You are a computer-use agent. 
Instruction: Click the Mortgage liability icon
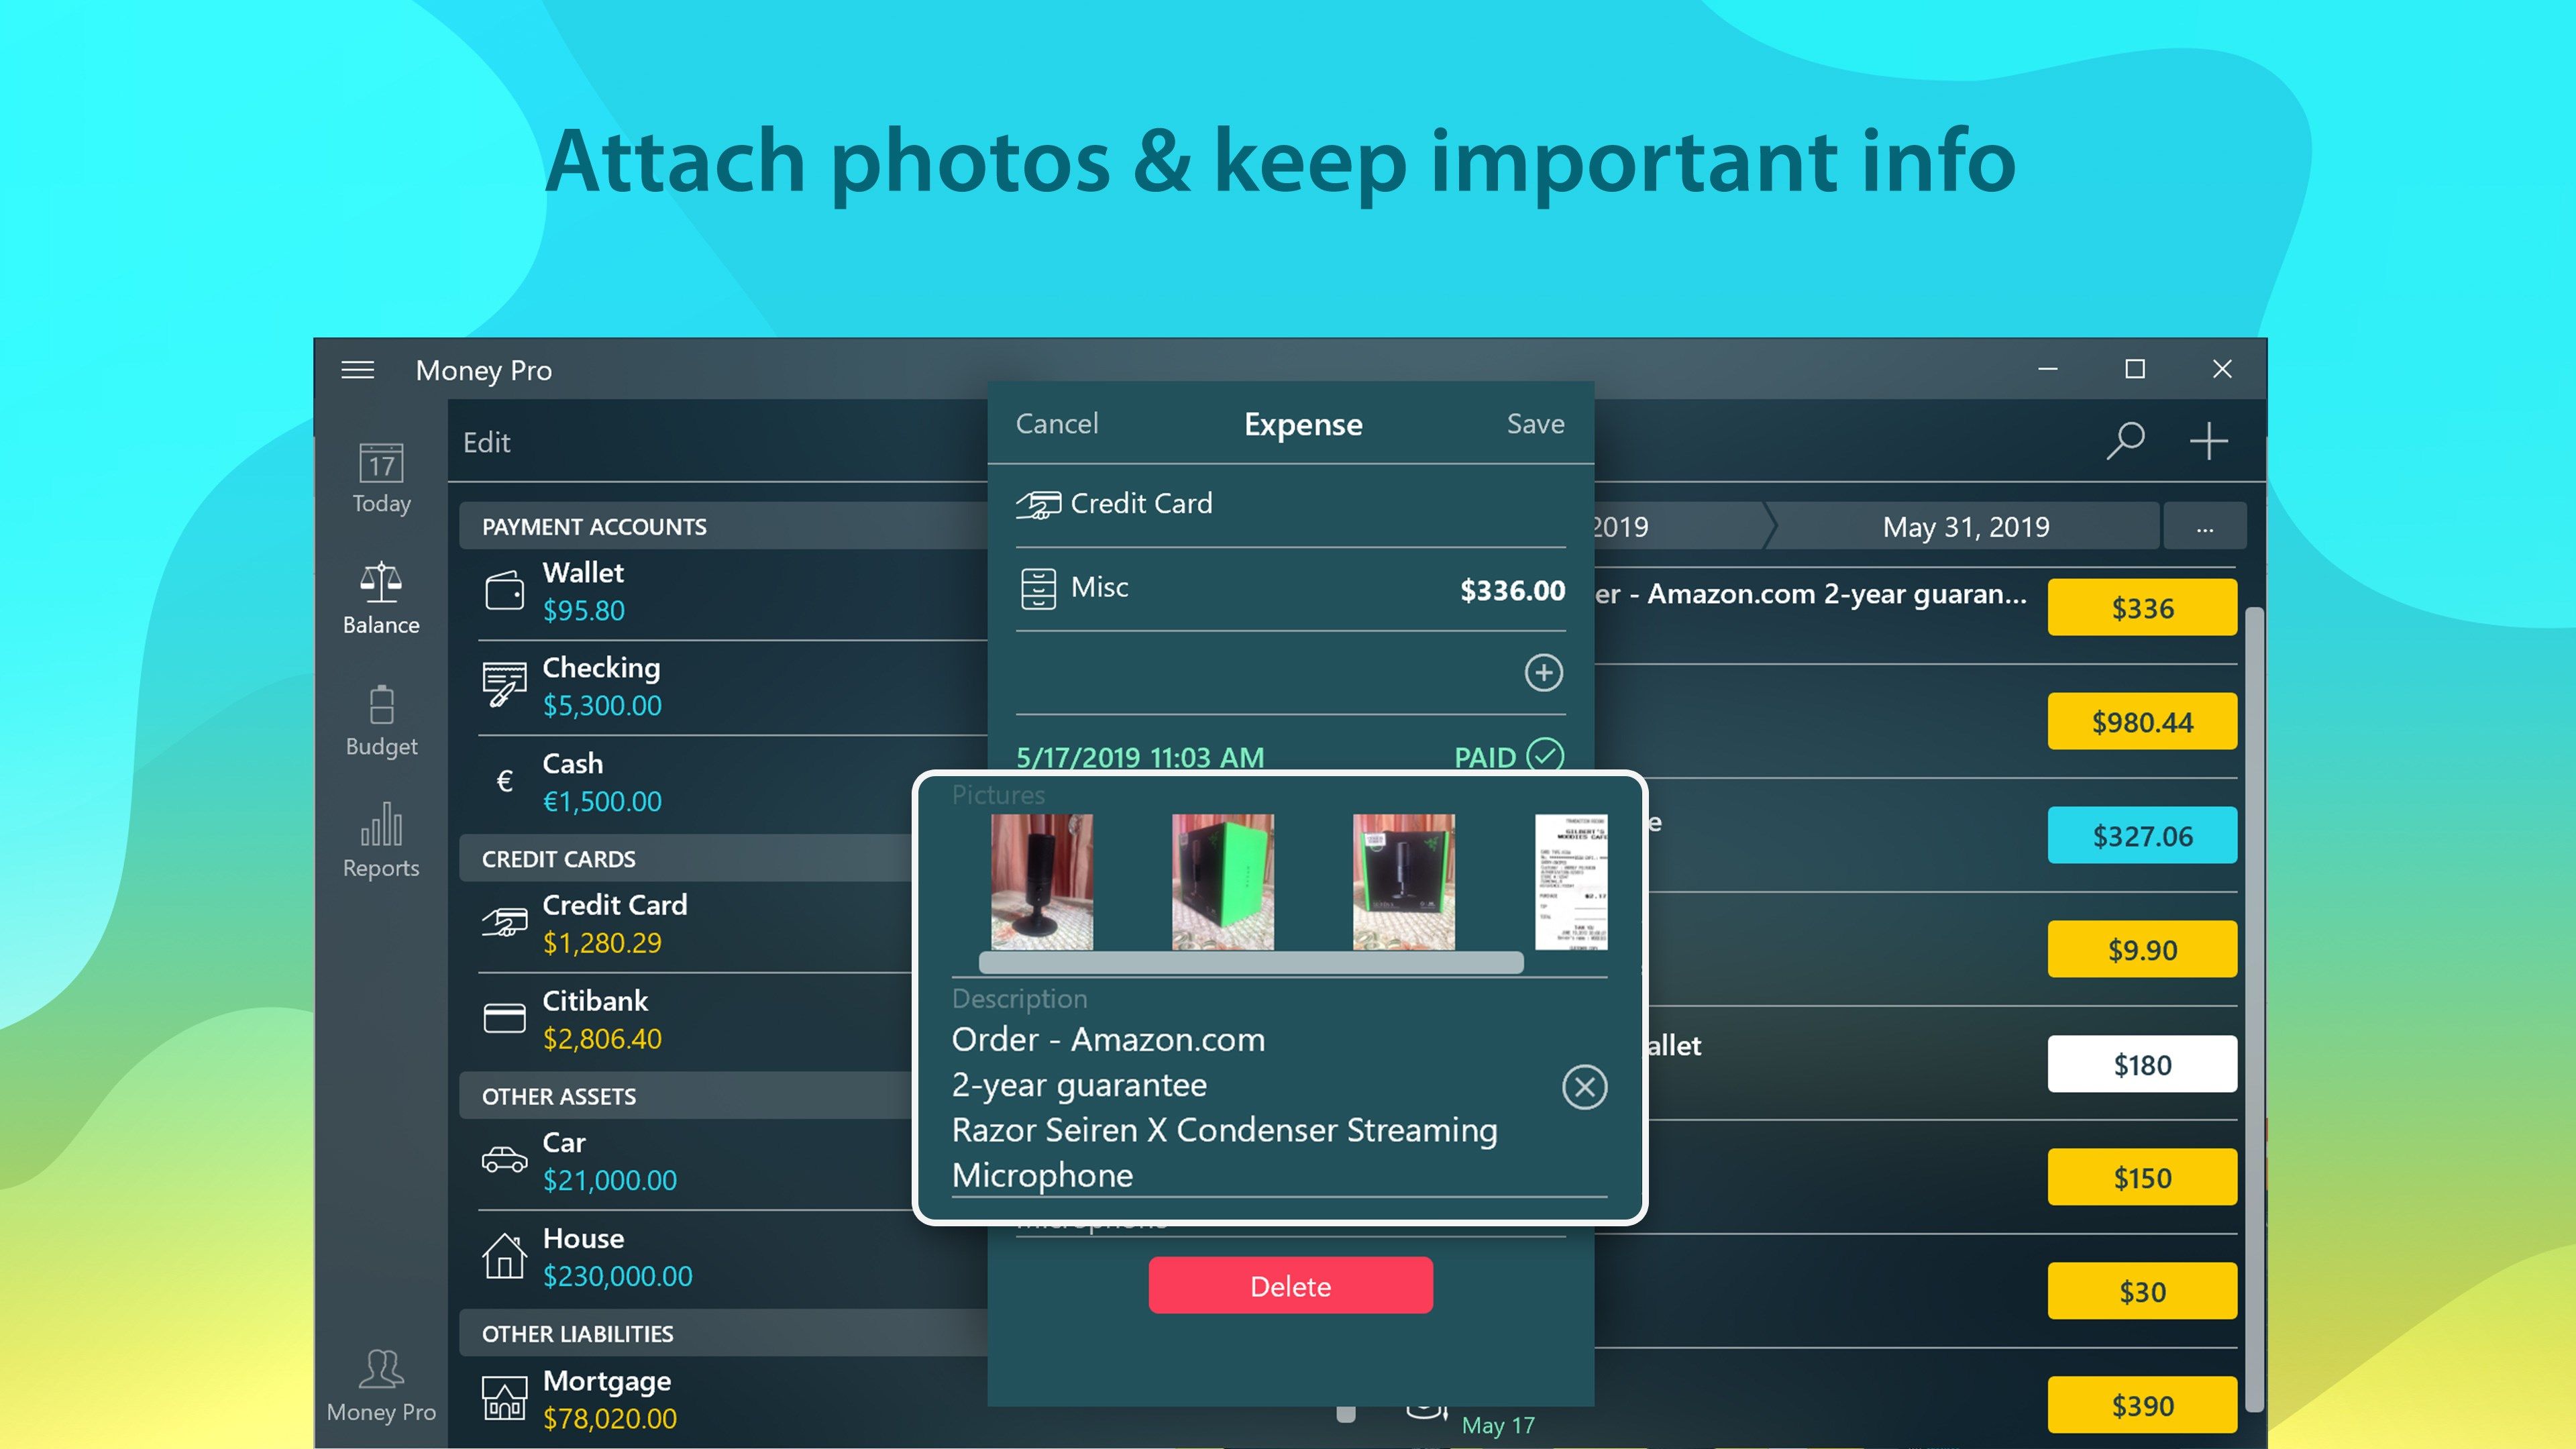point(504,1398)
